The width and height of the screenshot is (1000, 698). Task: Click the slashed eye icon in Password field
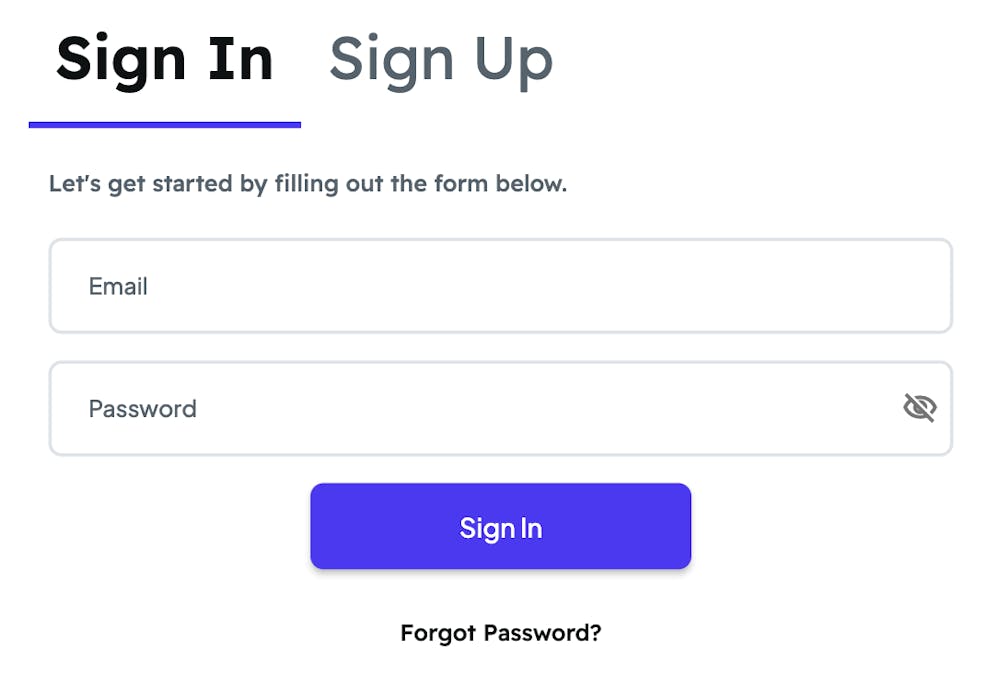pyautogui.click(x=919, y=408)
